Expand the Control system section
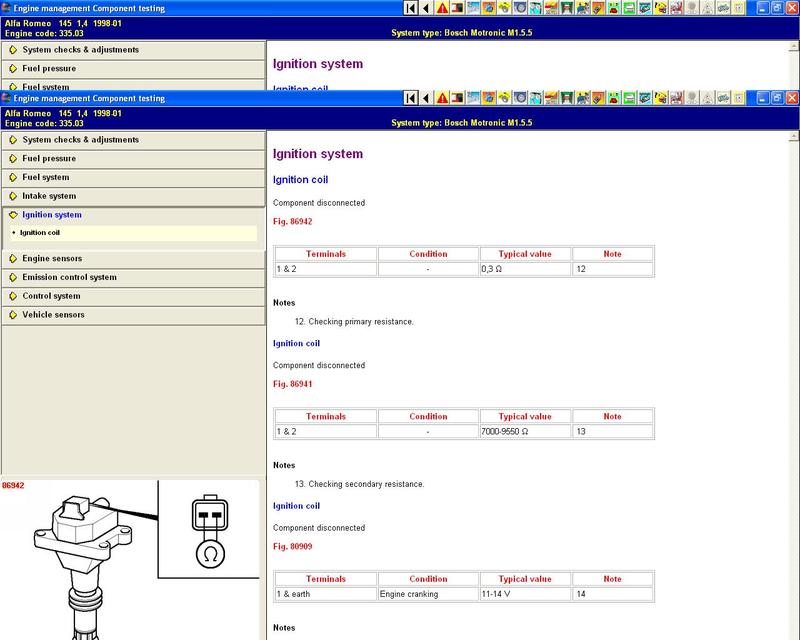 [134, 296]
